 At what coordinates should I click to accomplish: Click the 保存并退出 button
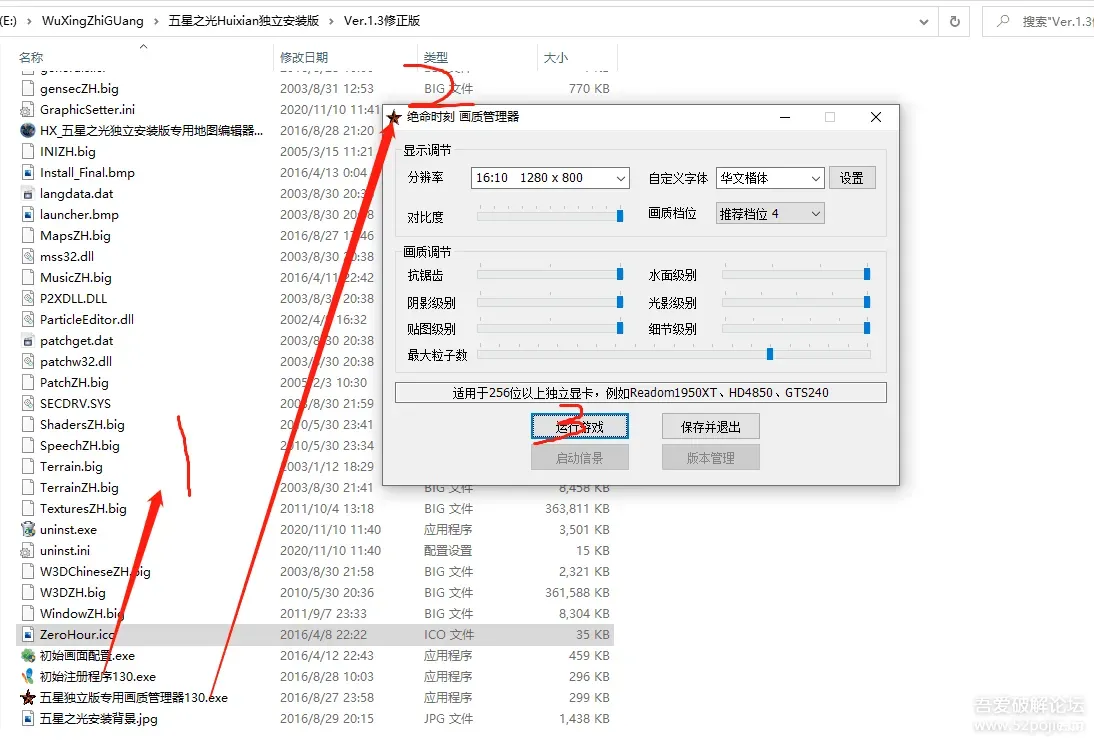tap(710, 426)
